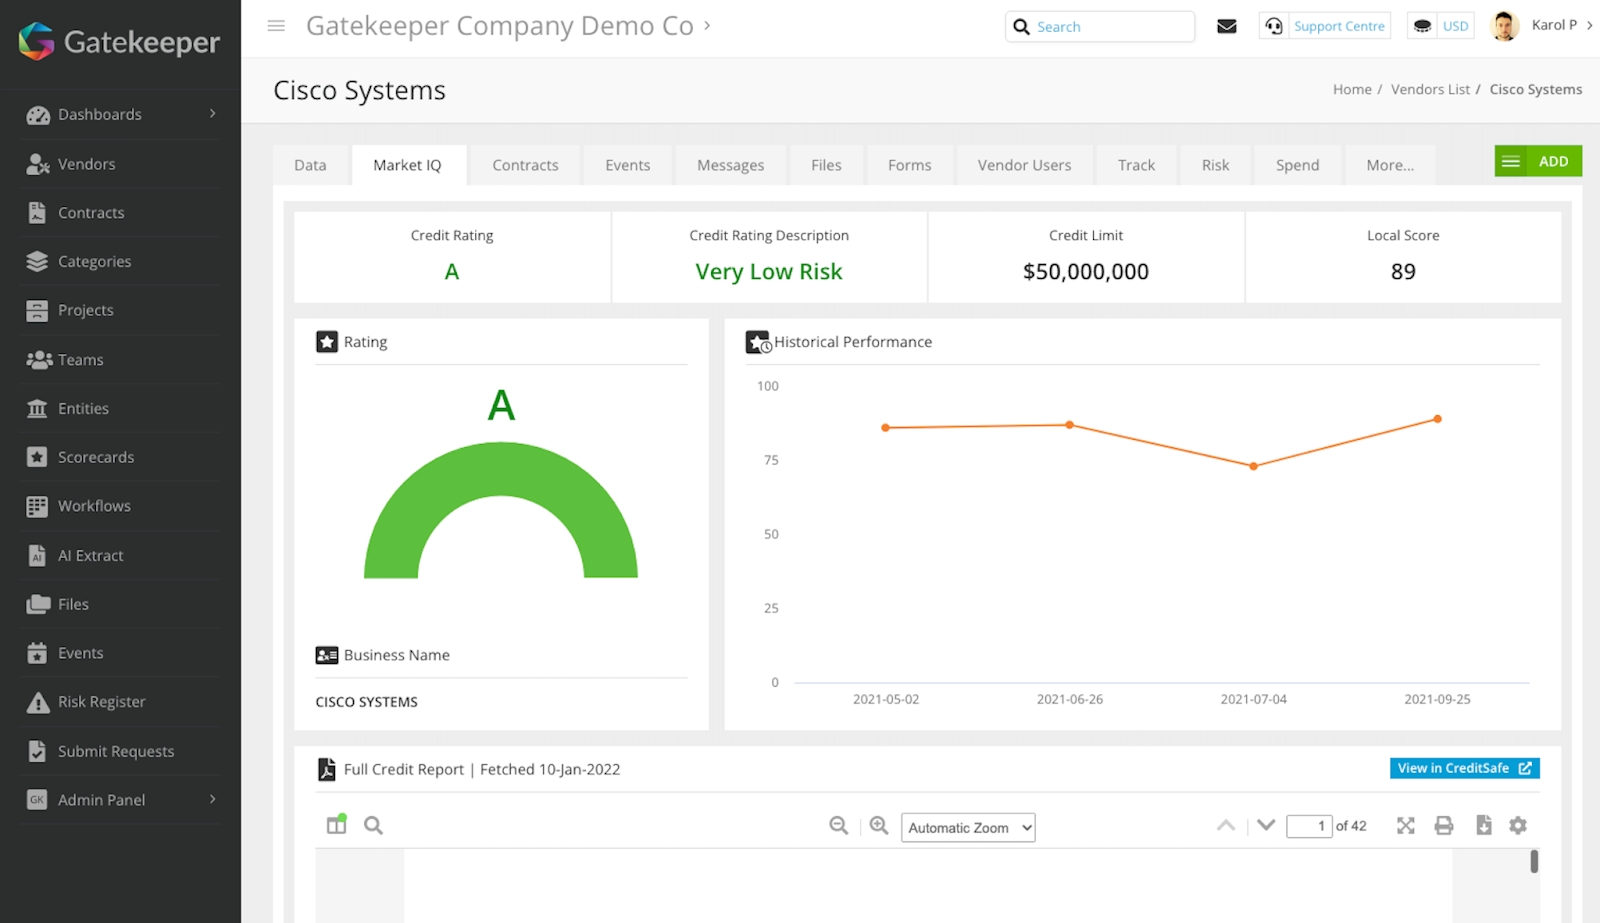The height and width of the screenshot is (923, 1600).
Task: Toggle the hamburger sidebar menu icon
Action: [x=276, y=26]
